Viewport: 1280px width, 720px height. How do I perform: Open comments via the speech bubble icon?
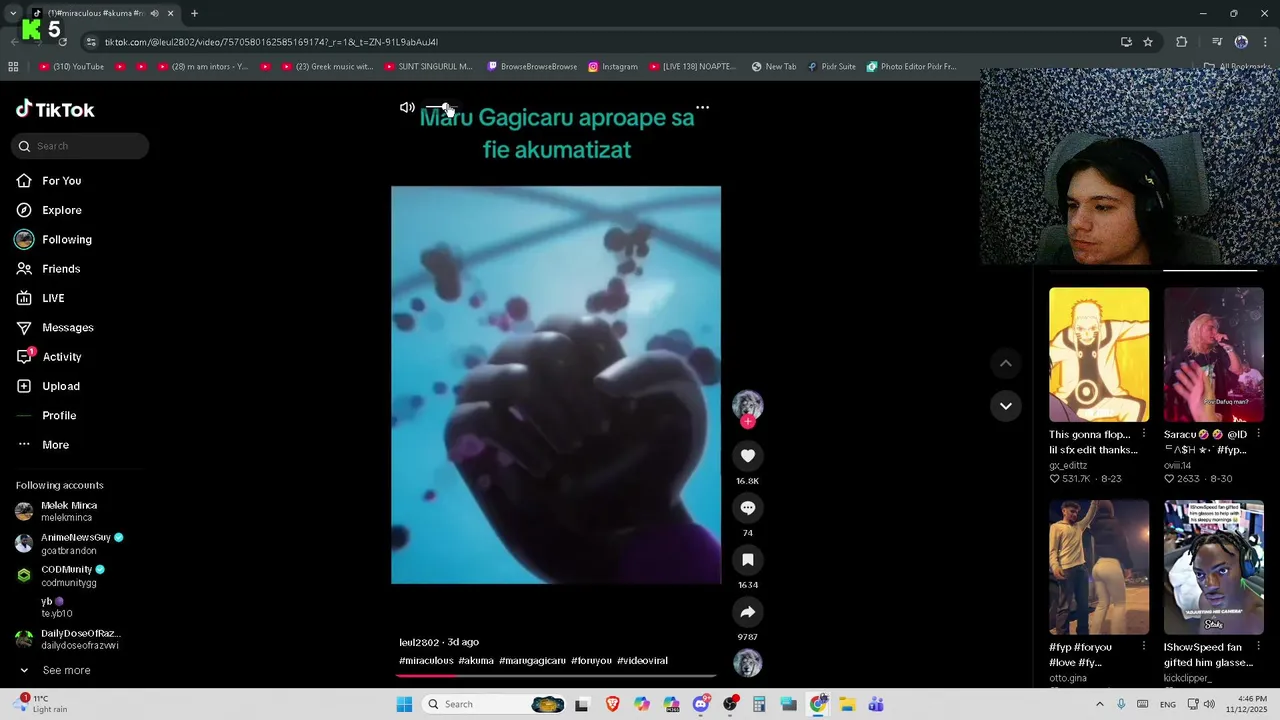(747, 508)
